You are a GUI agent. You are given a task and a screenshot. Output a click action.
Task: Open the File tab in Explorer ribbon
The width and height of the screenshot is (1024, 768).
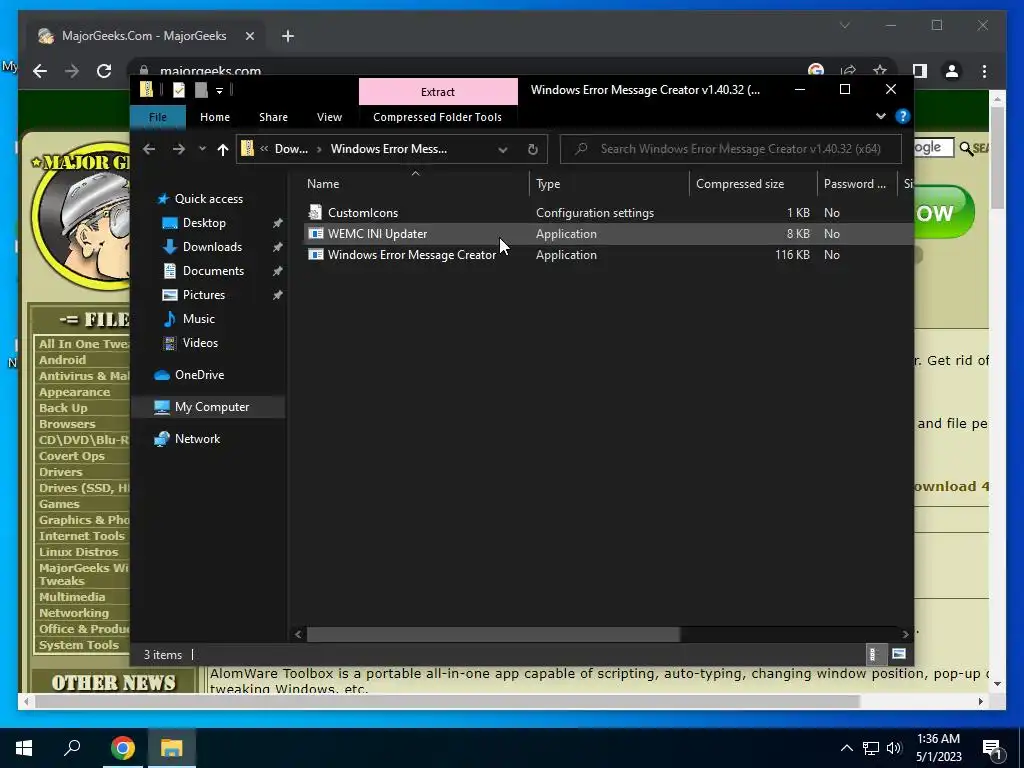click(157, 117)
